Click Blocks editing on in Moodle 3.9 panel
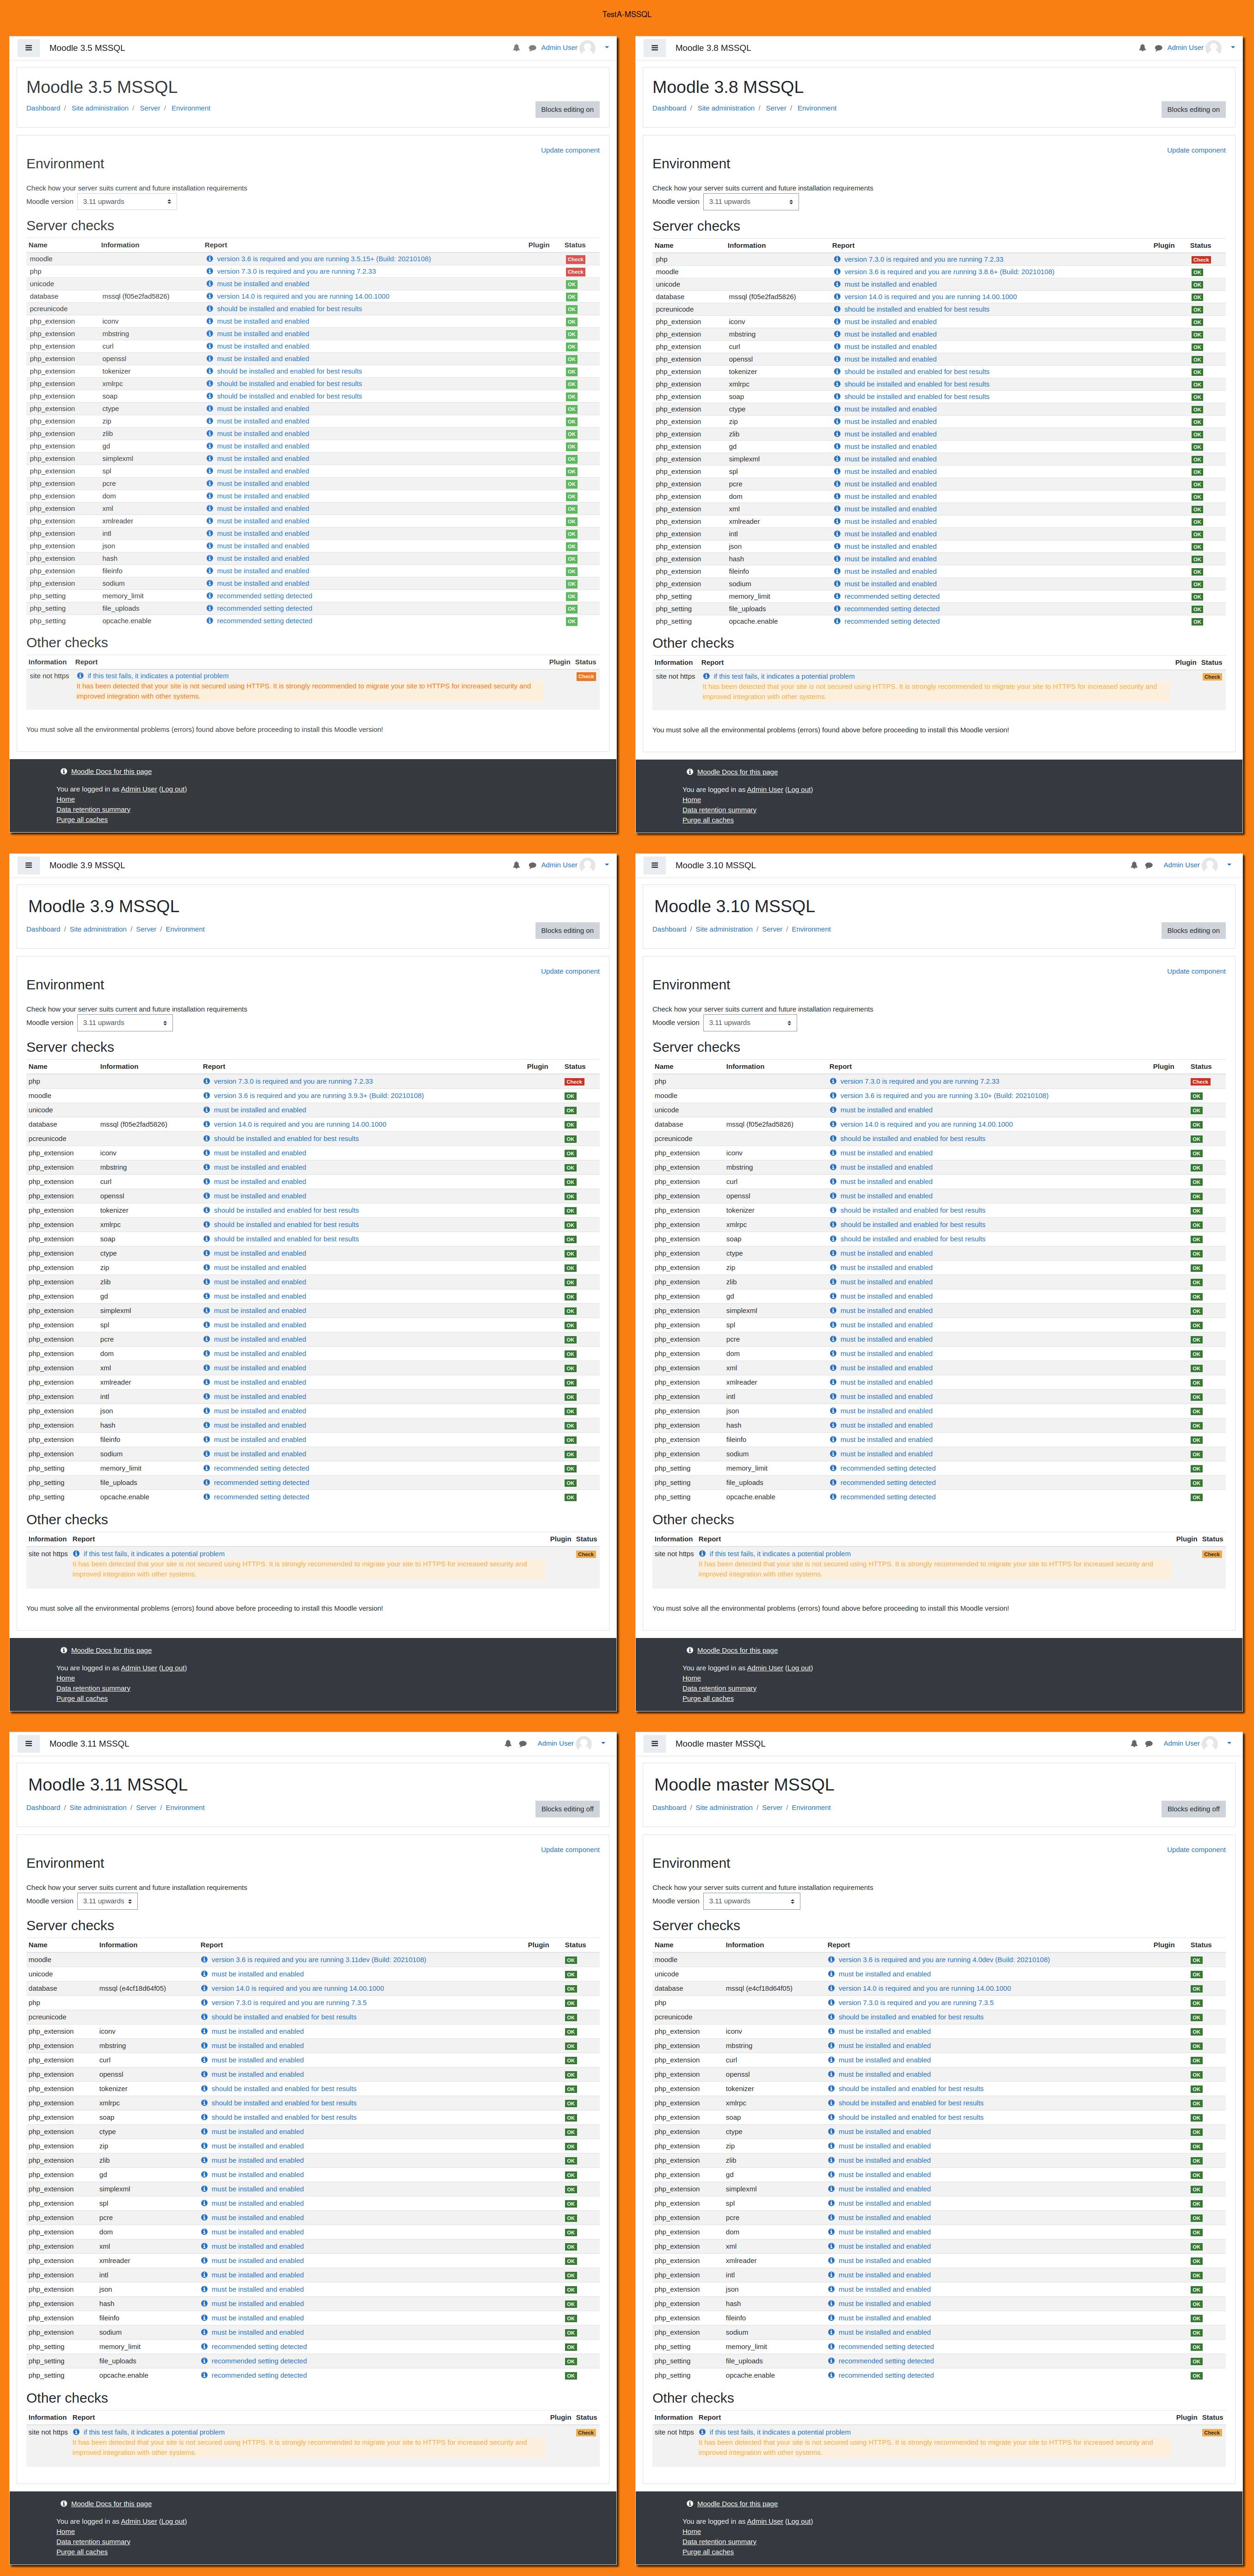 567,931
